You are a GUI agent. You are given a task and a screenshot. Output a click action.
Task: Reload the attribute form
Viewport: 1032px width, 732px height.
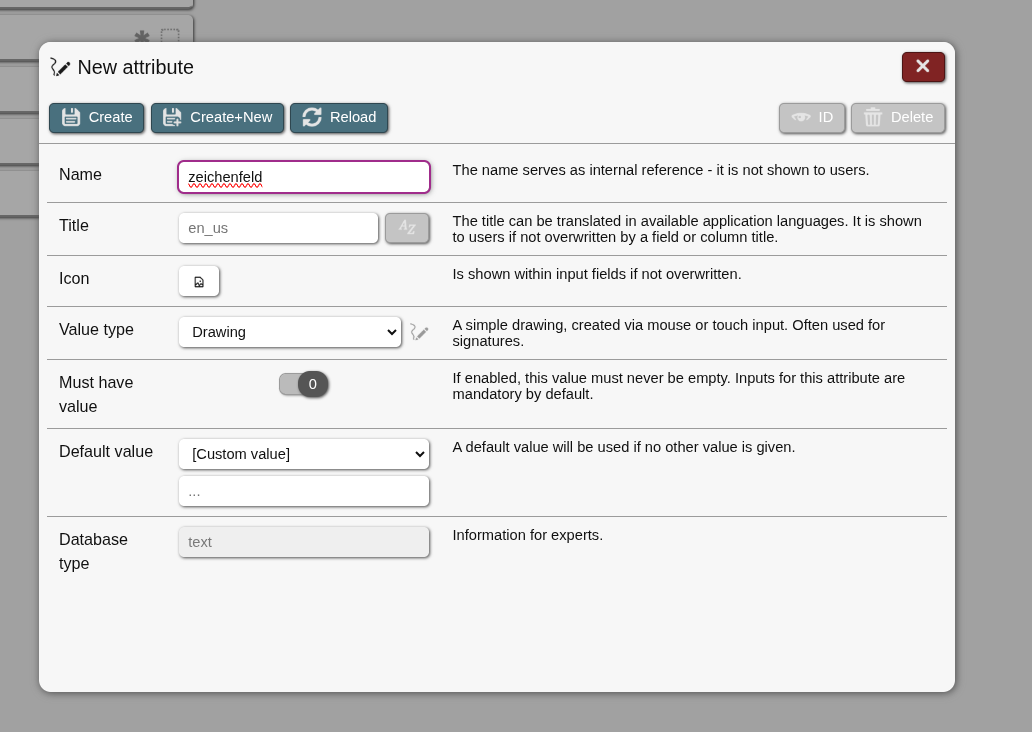[x=339, y=118]
